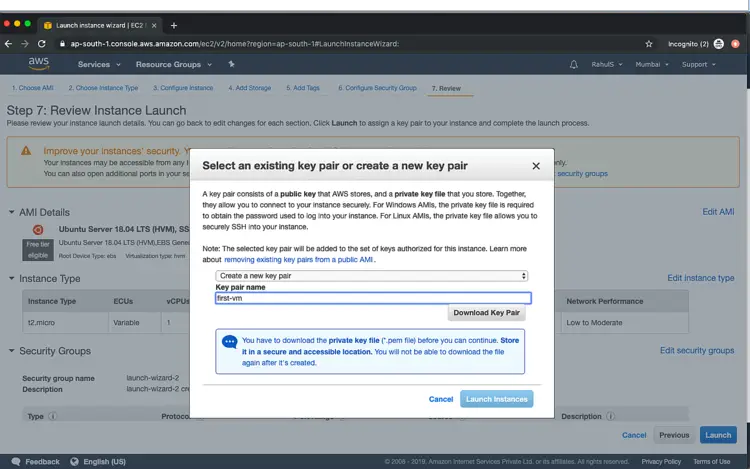Open the Create a new key pair dropdown
The width and height of the screenshot is (750, 469).
(x=372, y=276)
